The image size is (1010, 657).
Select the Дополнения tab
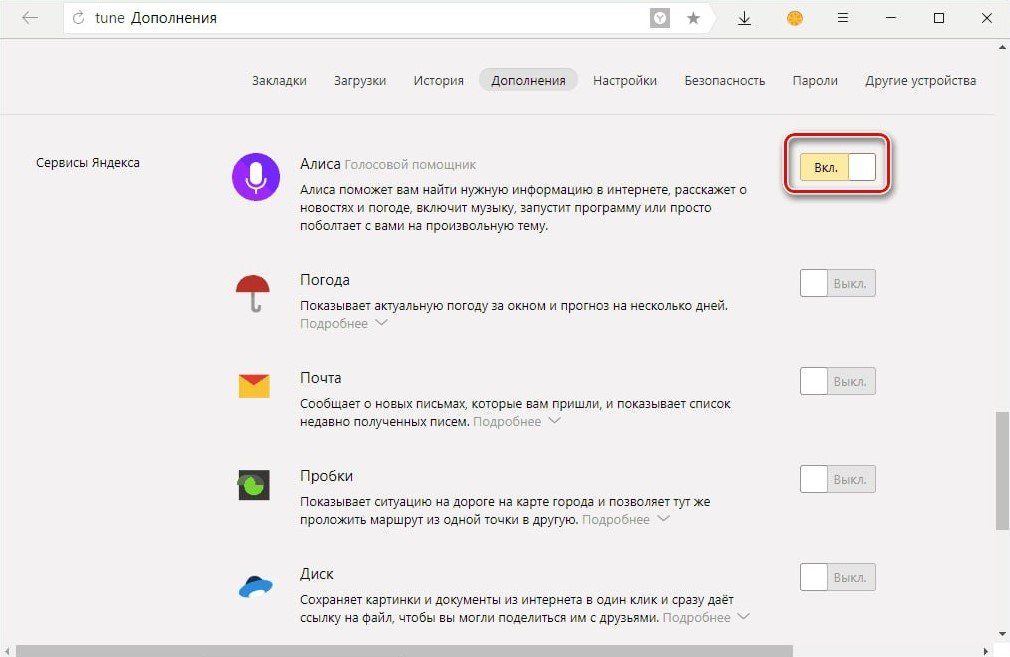528,81
